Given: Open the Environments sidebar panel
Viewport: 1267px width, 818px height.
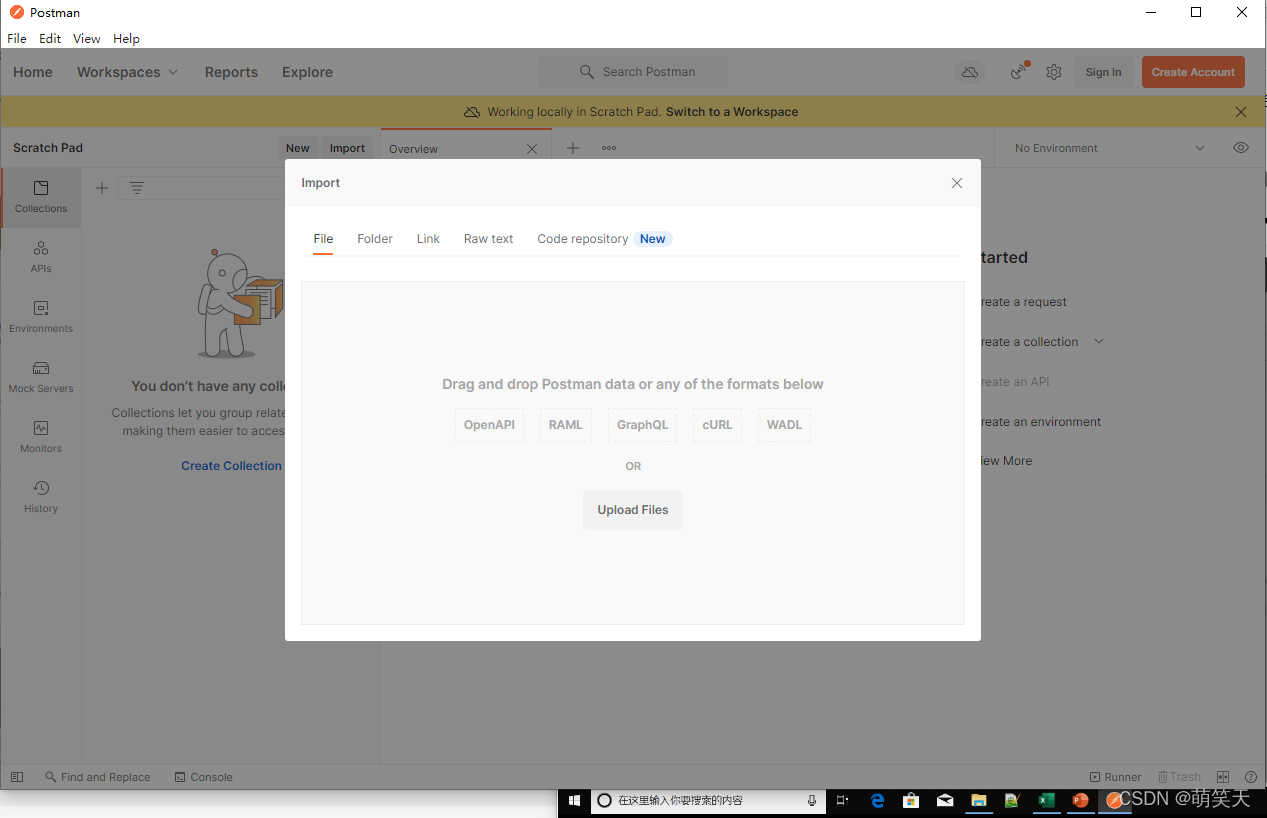Looking at the screenshot, I should coord(41,317).
